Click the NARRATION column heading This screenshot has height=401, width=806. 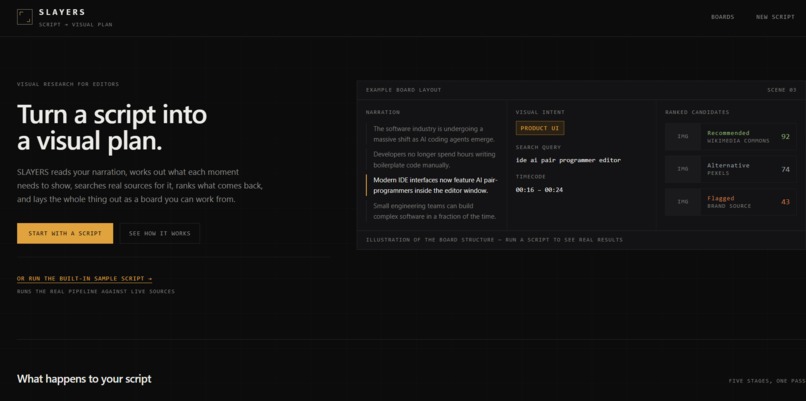[383, 112]
